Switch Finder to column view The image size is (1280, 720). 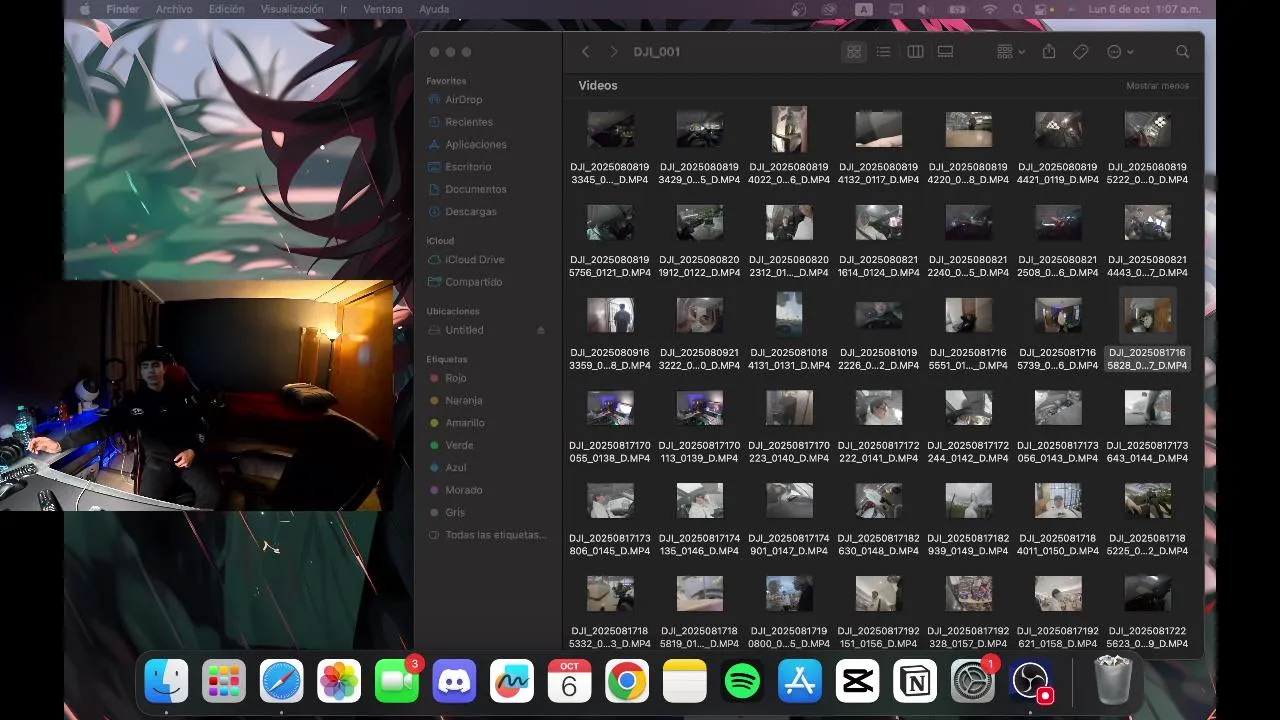pyautogui.click(x=915, y=52)
